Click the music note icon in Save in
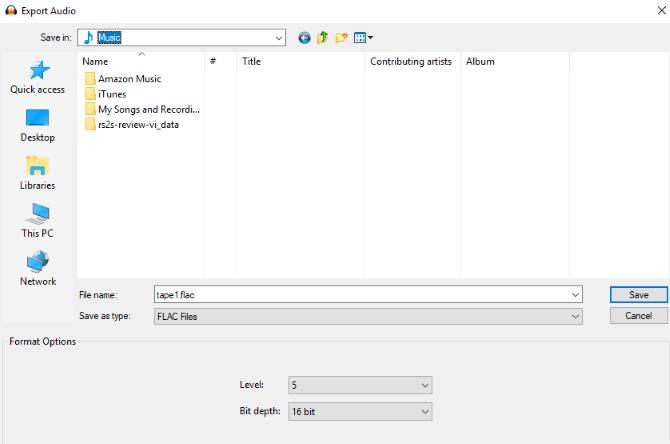This screenshot has height=444, width=670. pos(88,38)
